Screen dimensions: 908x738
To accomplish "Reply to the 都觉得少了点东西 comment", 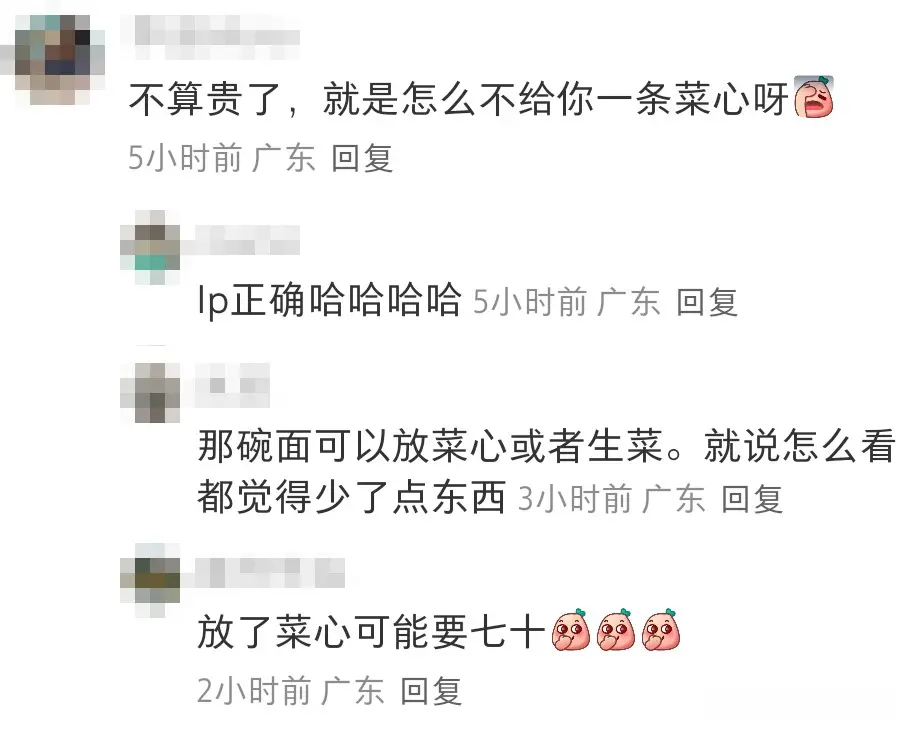I will click(x=752, y=499).
